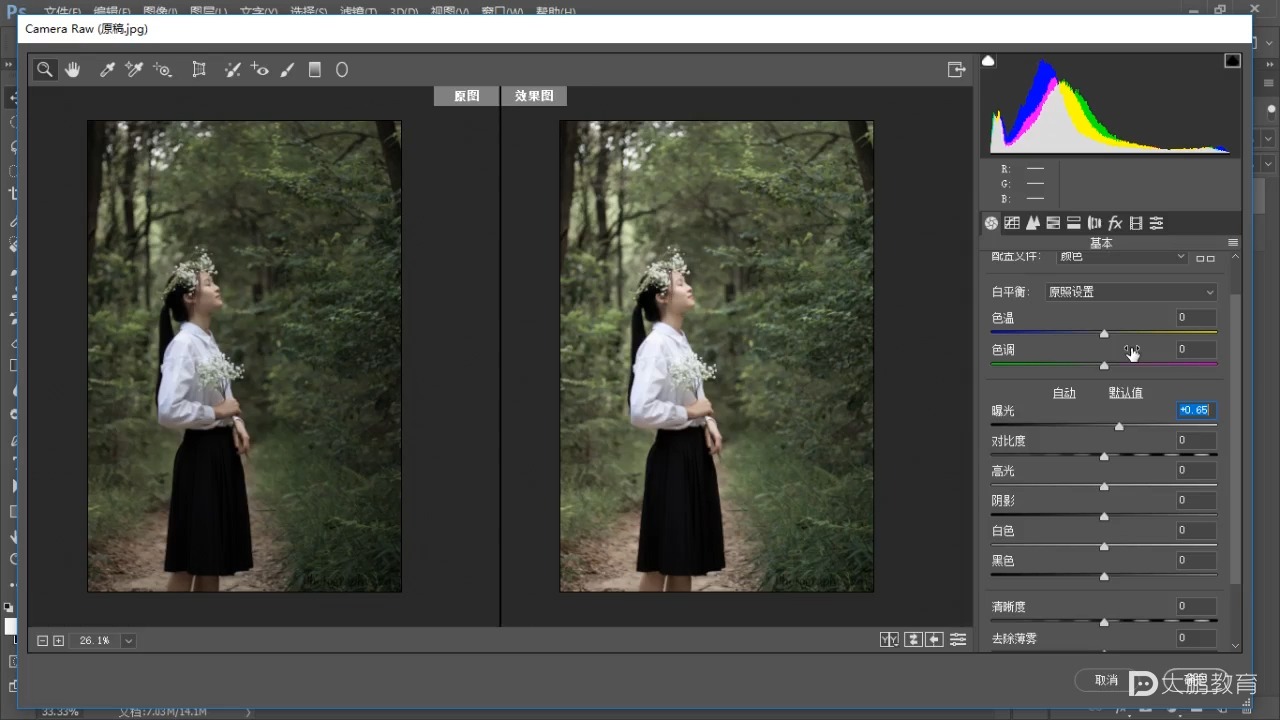Cycle the before/after view mode icon
The image size is (1280, 720).
tap(889, 640)
